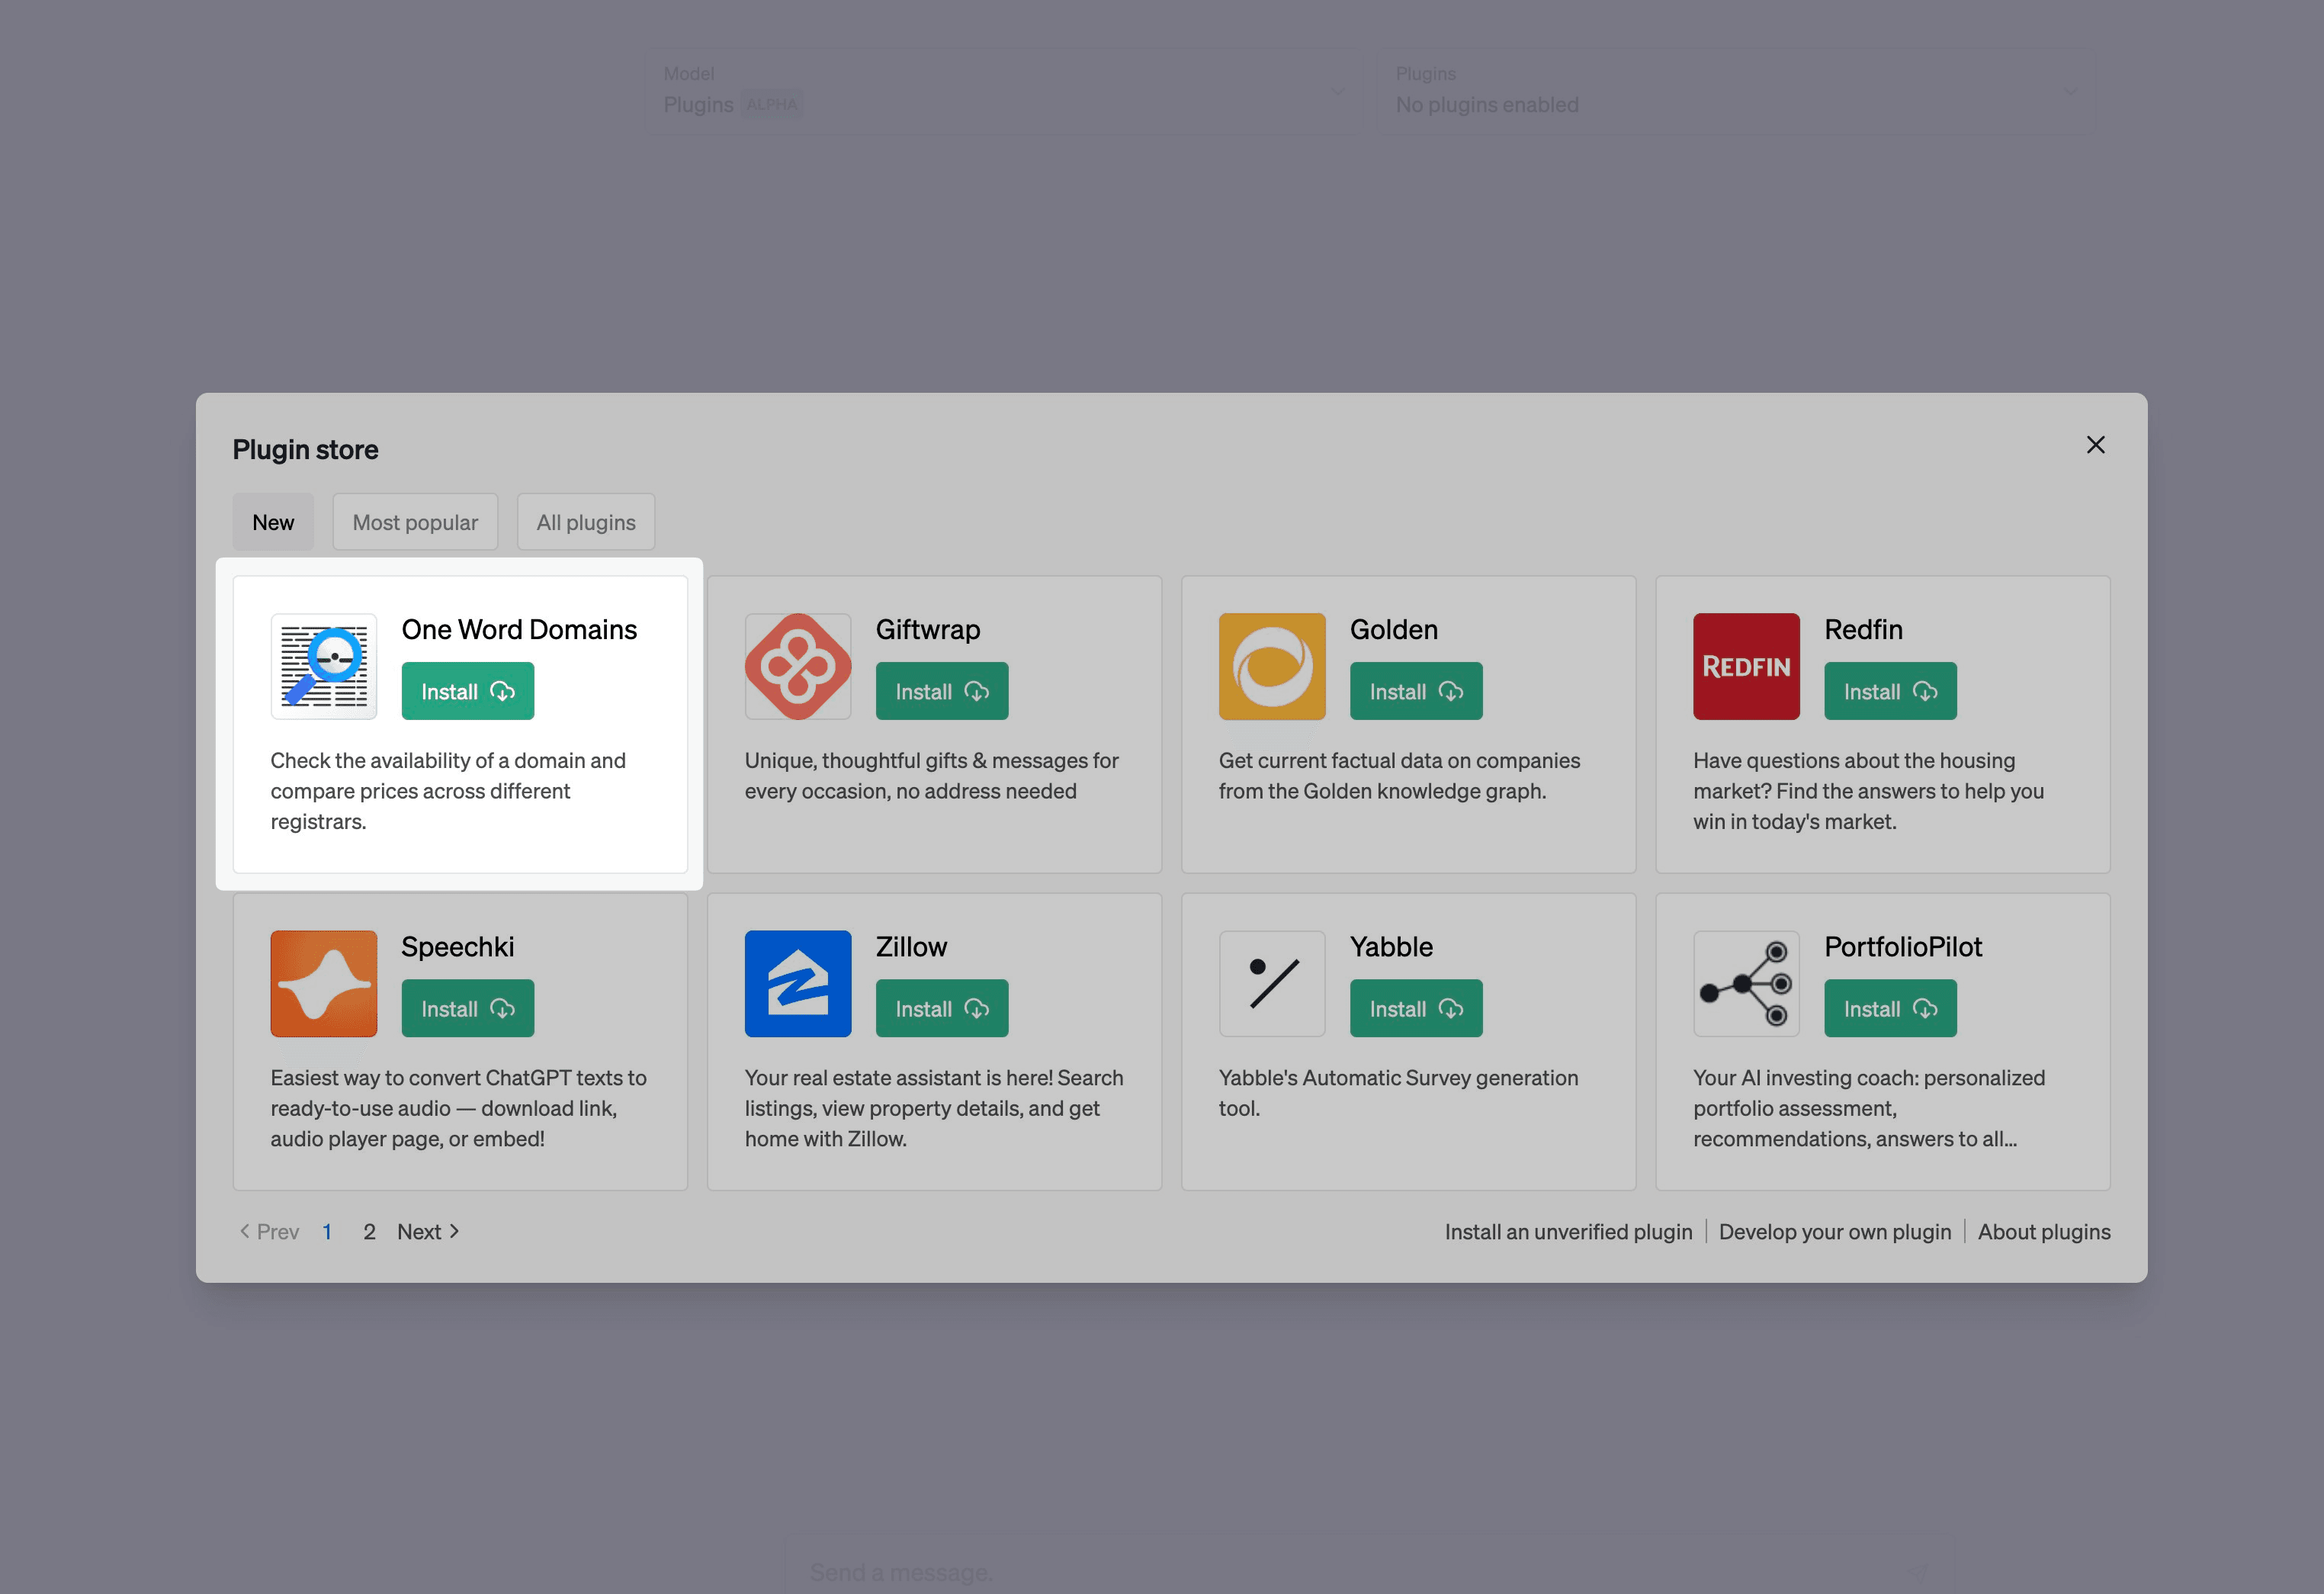Click Yabble's Automatic Survey generation description

pyautogui.click(x=1398, y=1093)
